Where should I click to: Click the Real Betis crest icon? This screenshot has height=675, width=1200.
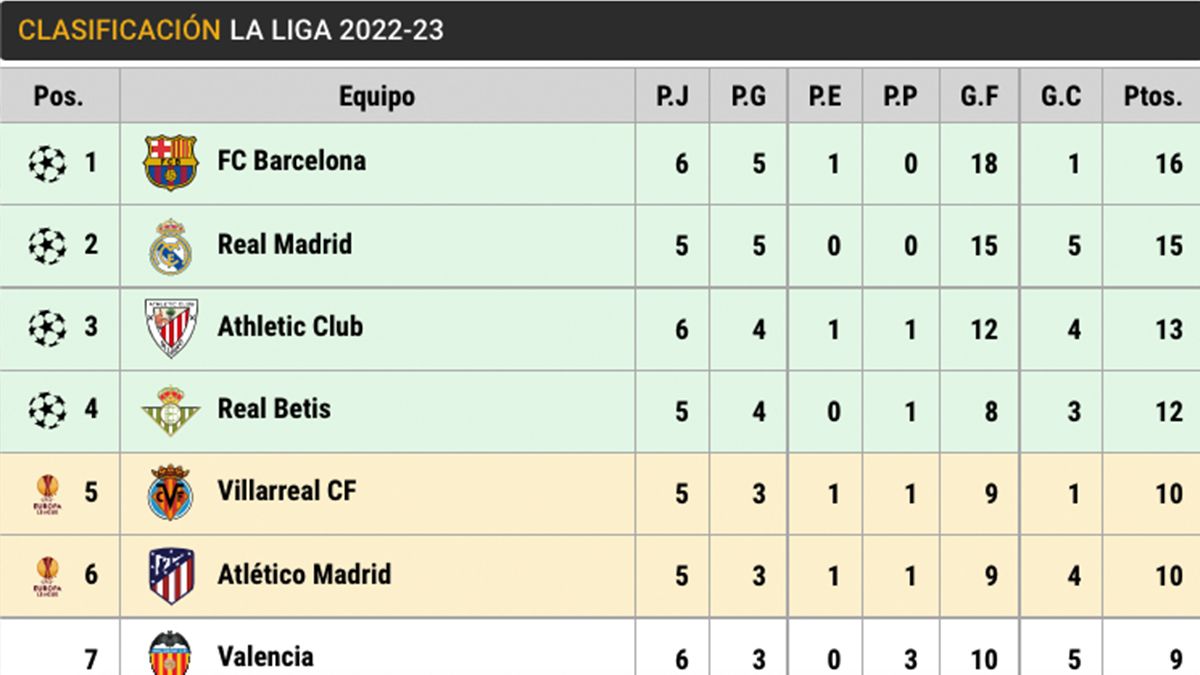170,410
